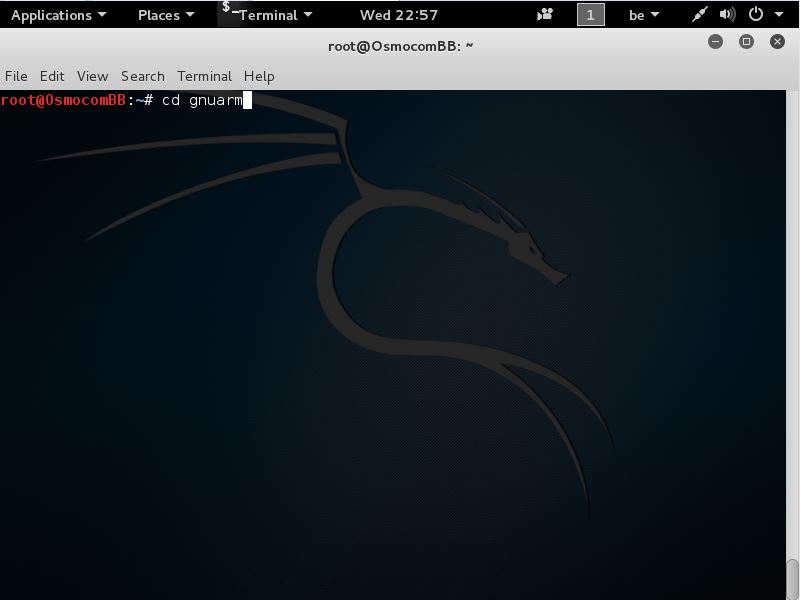The width and height of the screenshot is (801, 600).
Task: Click the root@OsmocomBB prompt text
Action: click(x=63, y=100)
